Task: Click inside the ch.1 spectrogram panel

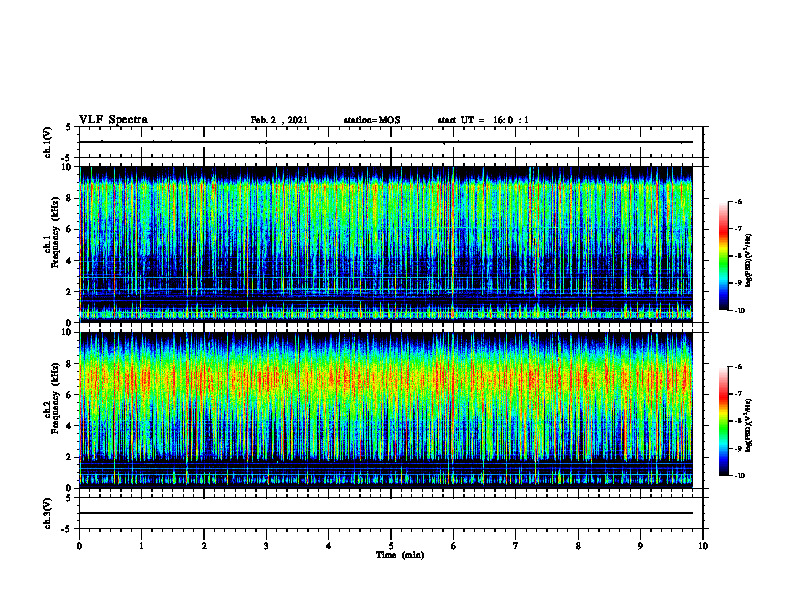Action: point(386,244)
